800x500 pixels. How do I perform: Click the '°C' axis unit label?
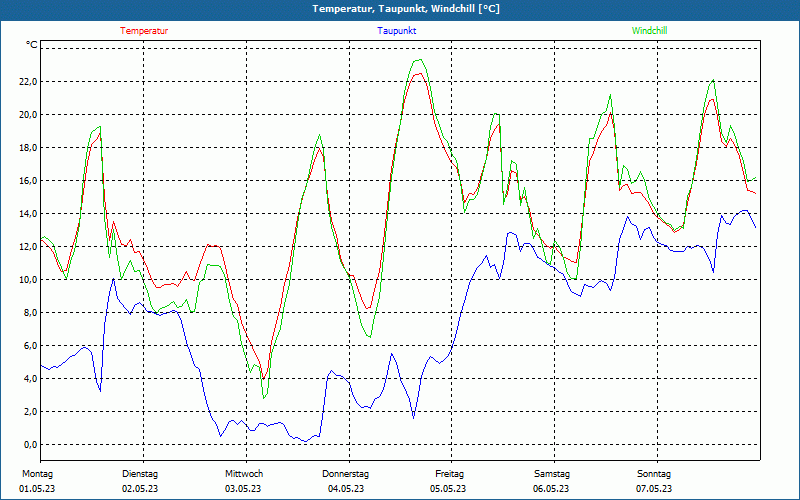32,45
